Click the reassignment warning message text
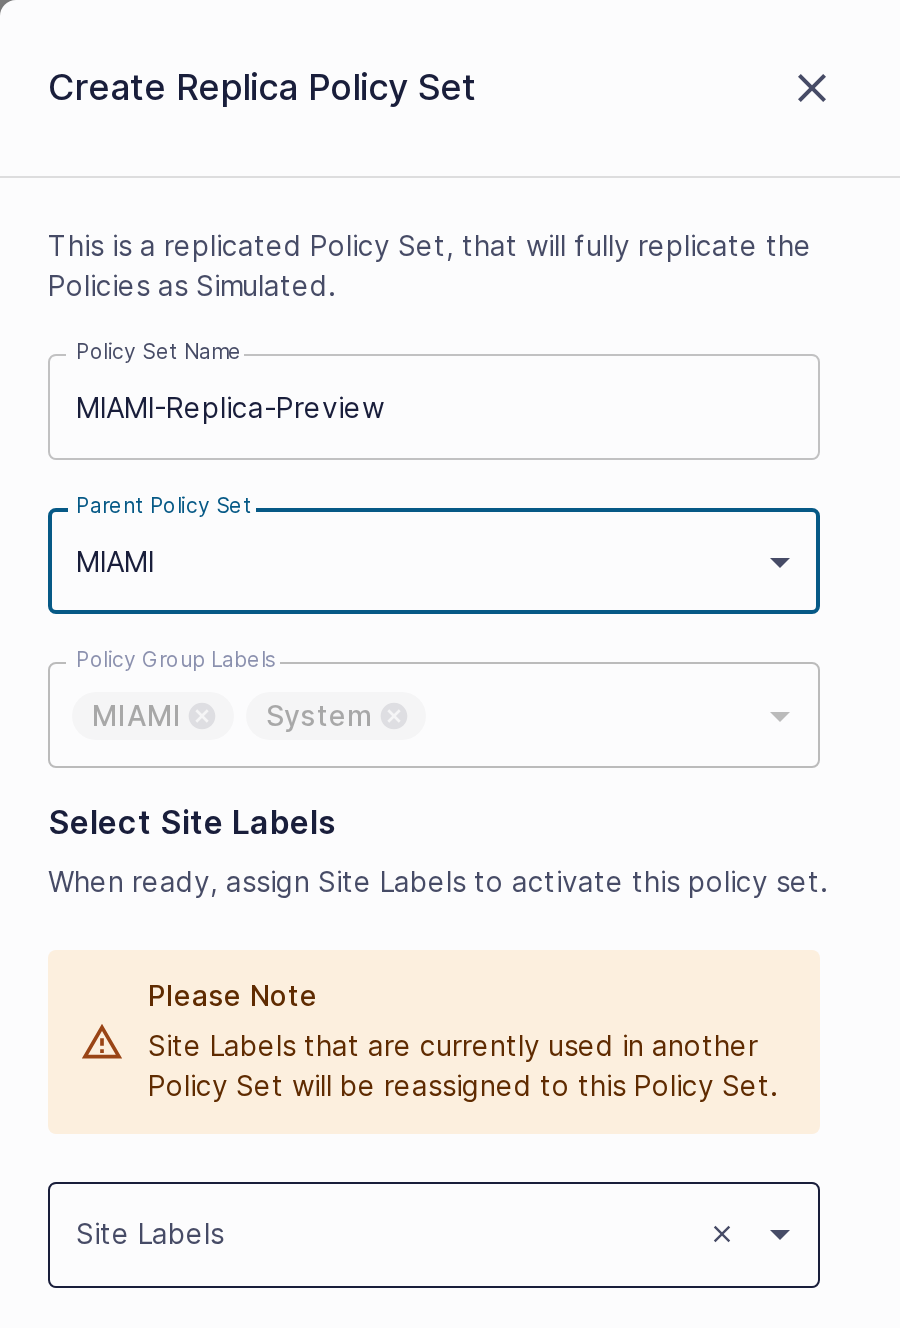The height and width of the screenshot is (1328, 900). click(463, 1066)
